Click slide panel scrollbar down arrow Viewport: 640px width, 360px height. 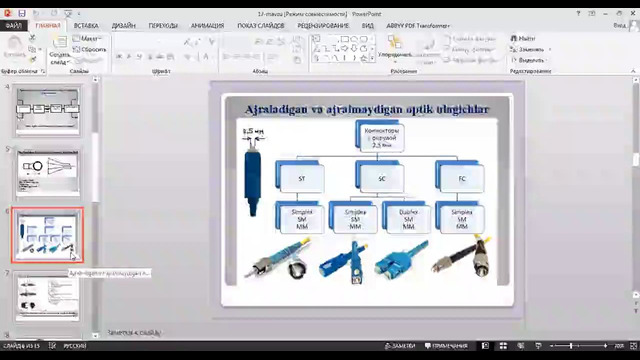coord(95,335)
